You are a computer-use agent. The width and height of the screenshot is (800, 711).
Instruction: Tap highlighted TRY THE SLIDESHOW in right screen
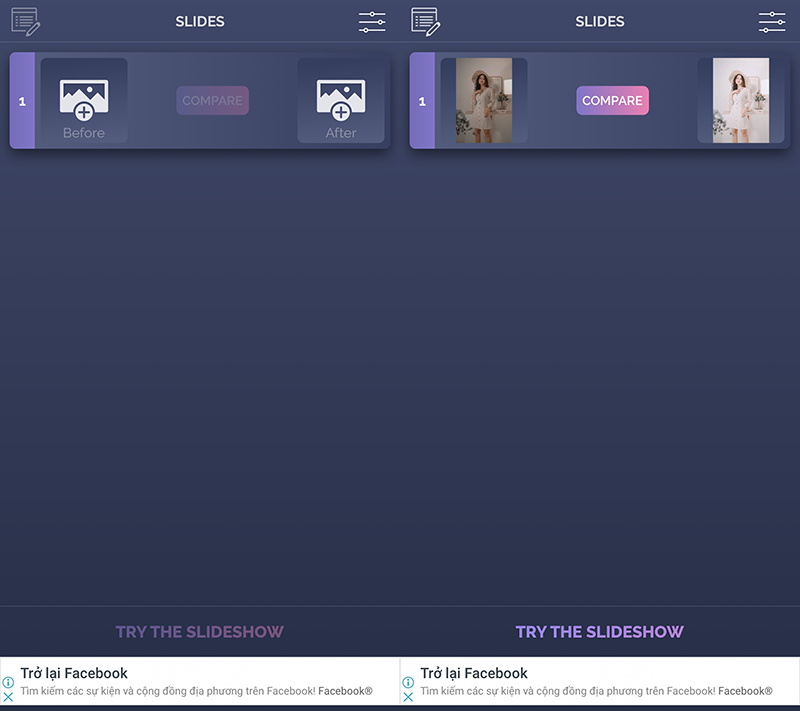click(x=599, y=632)
